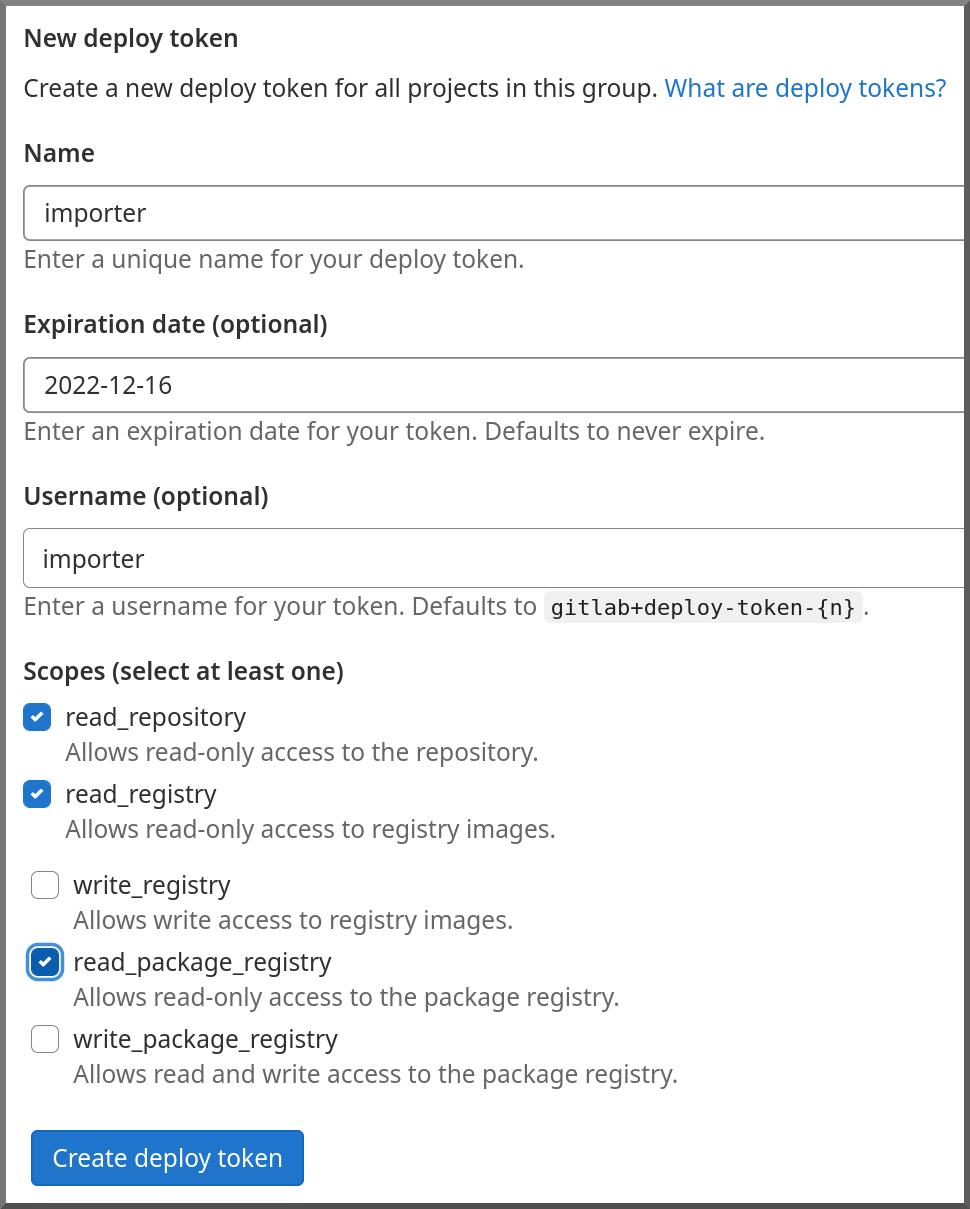The image size is (970, 1209).
Task: Click the 'New deploy token' heading
Action: point(131,39)
